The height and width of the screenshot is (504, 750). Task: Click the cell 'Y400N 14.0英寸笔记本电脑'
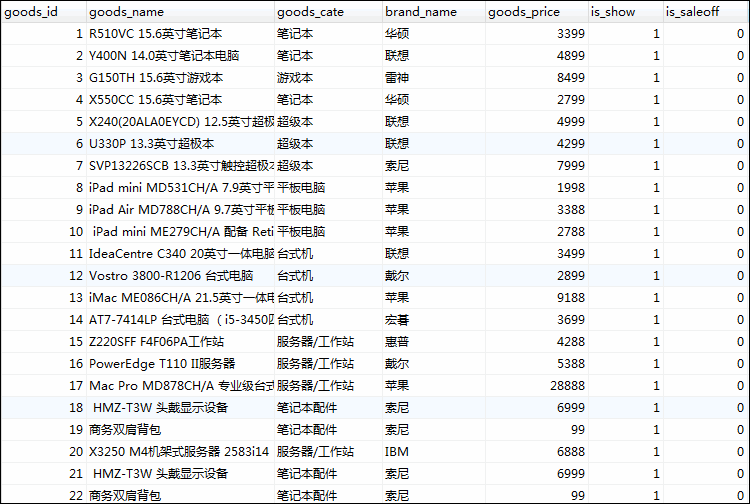pos(180,56)
